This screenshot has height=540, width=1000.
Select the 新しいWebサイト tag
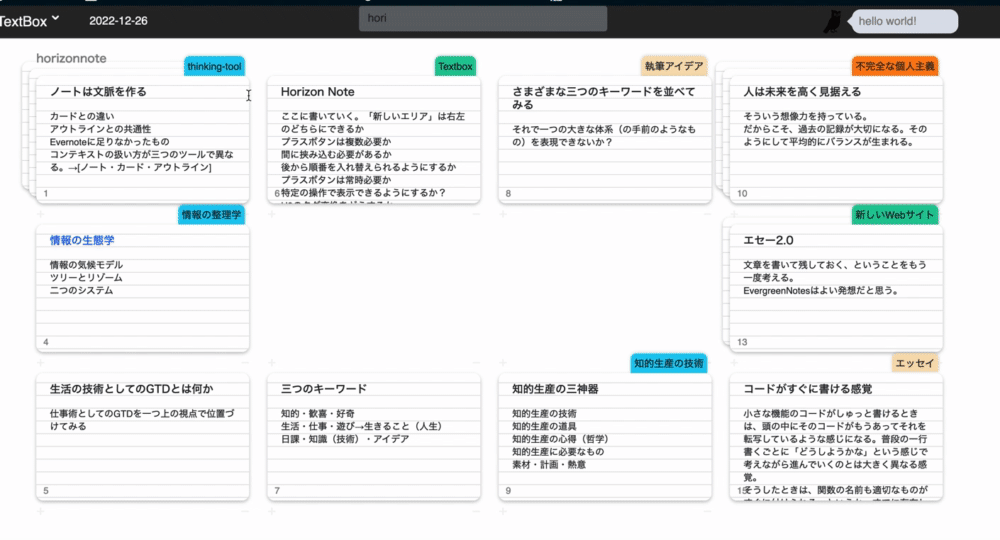tap(895, 215)
